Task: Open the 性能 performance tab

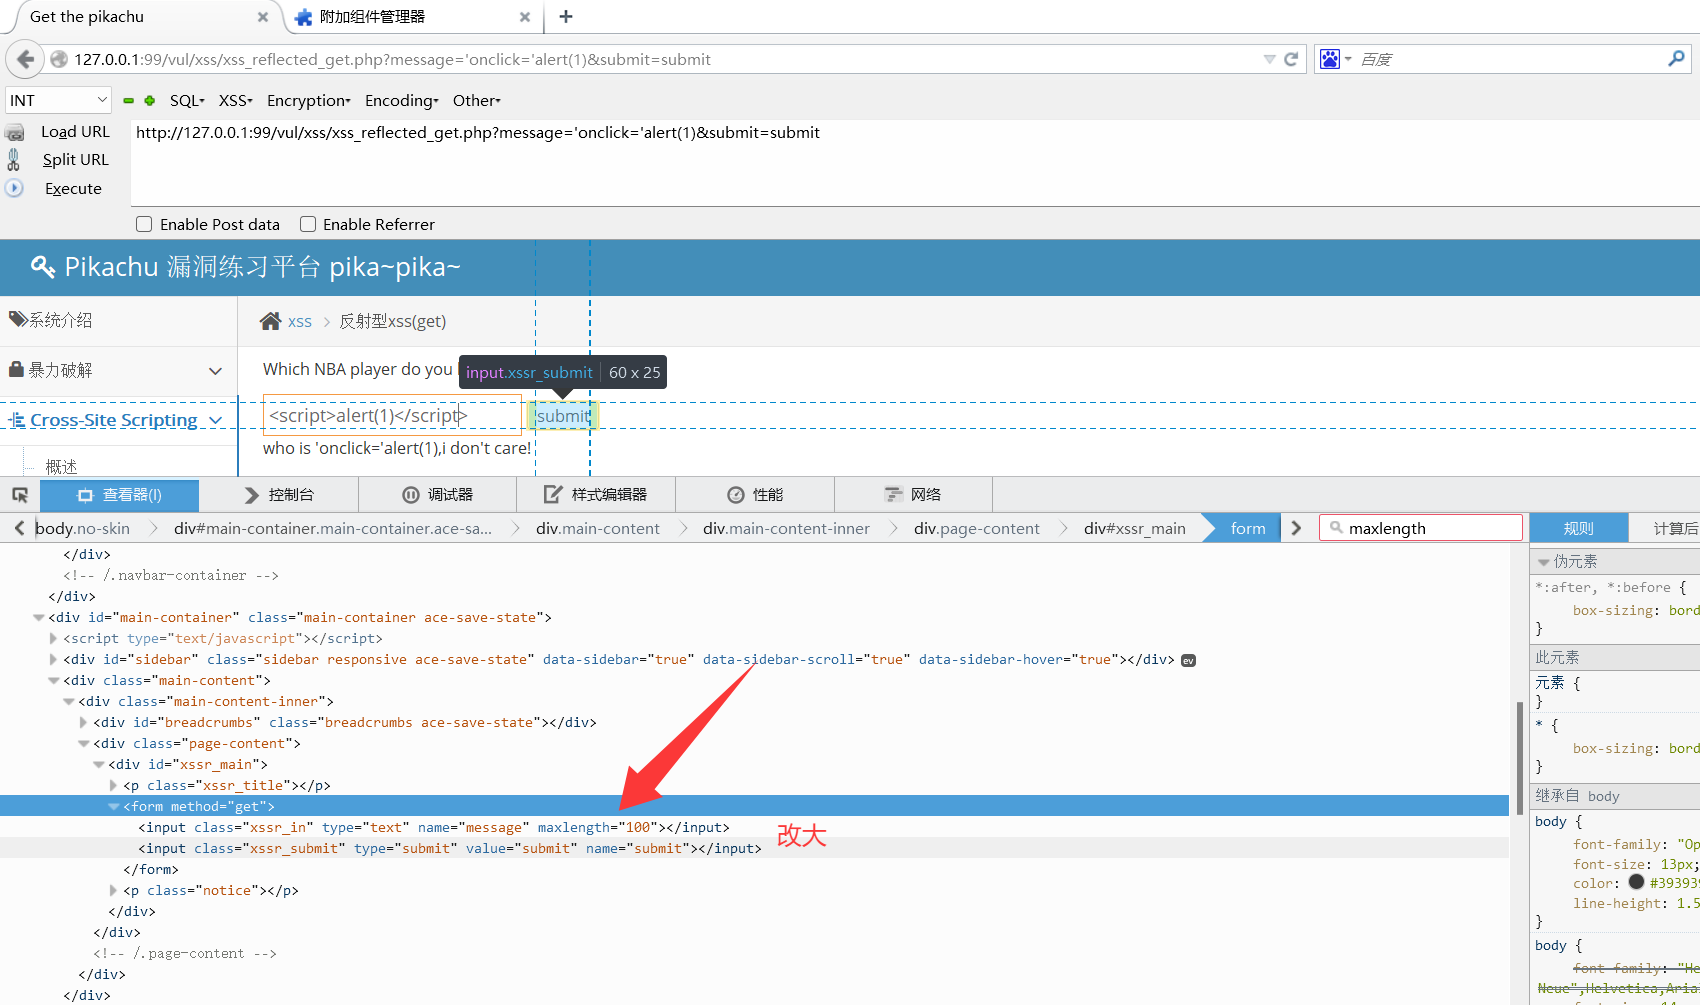Action: click(x=755, y=495)
